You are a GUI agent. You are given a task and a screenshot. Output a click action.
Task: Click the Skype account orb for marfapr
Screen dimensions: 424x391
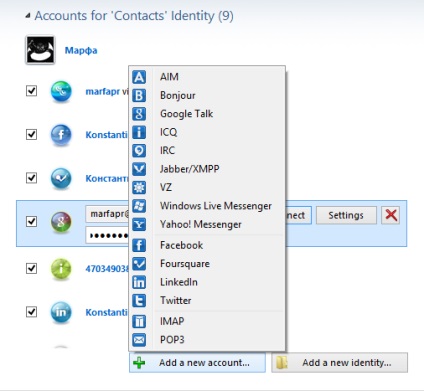61,91
